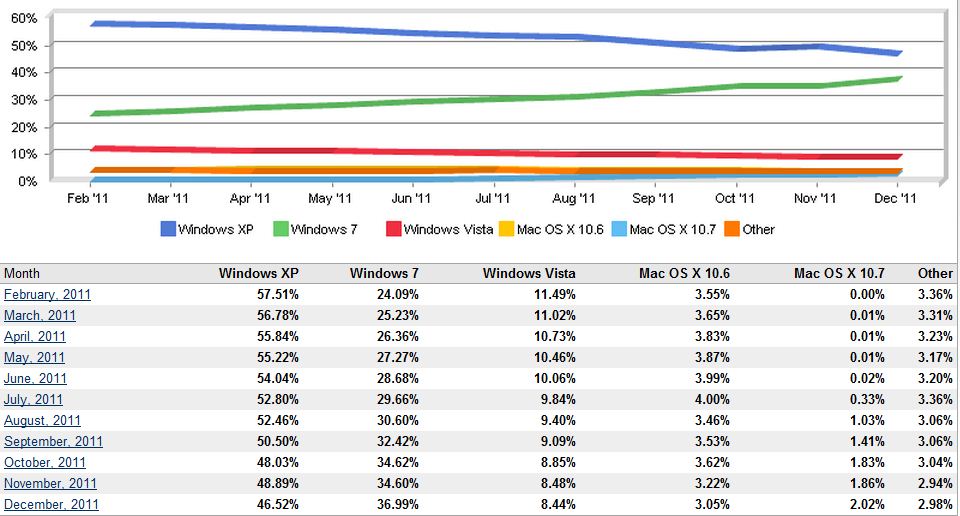This screenshot has width=960, height=516.
Task: Open the May, 2011 link
Action: (x=35, y=357)
